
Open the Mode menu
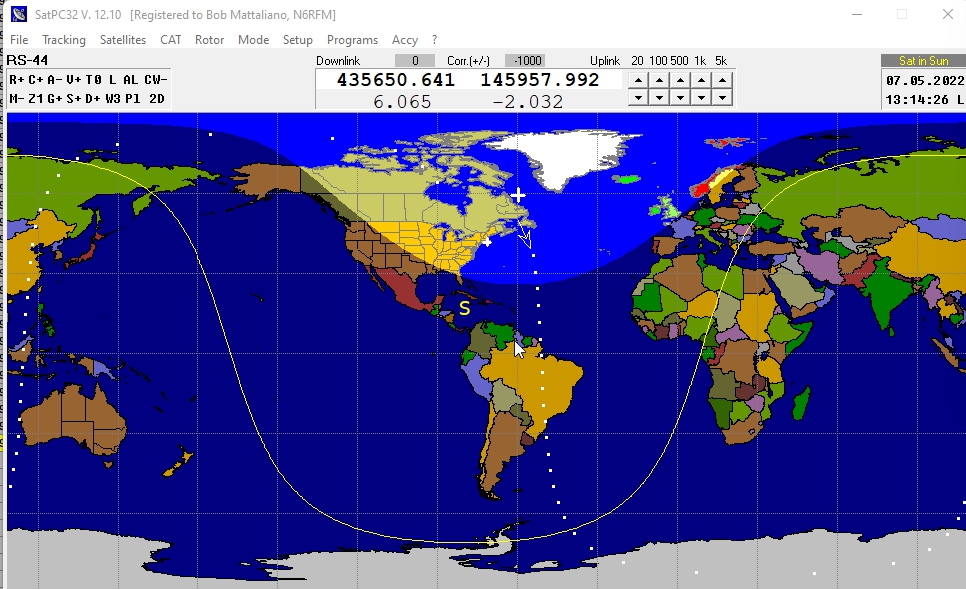point(253,39)
